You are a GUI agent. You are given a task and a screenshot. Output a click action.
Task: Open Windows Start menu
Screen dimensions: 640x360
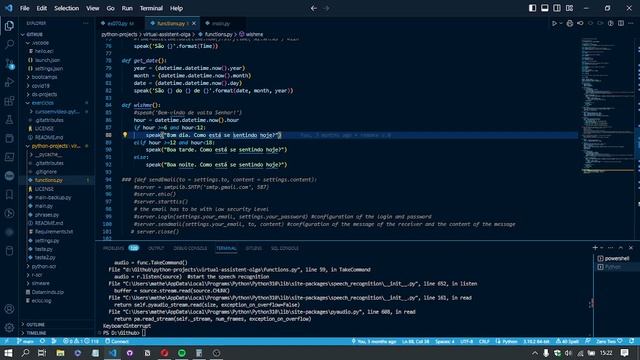point(8,353)
